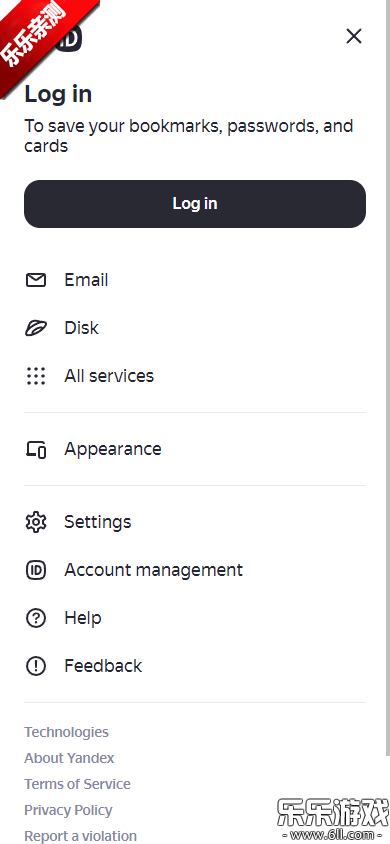Viewport: 390px width, 844px height.
Task: Click the All services grid icon
Action: [36, 376]
